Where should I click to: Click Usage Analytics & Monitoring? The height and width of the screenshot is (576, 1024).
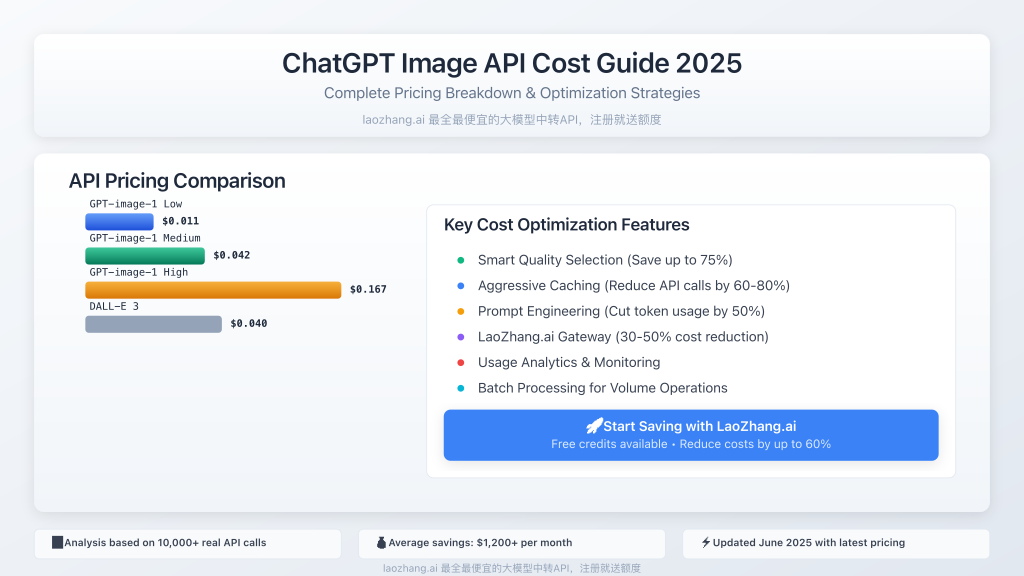tap(569, 362)
